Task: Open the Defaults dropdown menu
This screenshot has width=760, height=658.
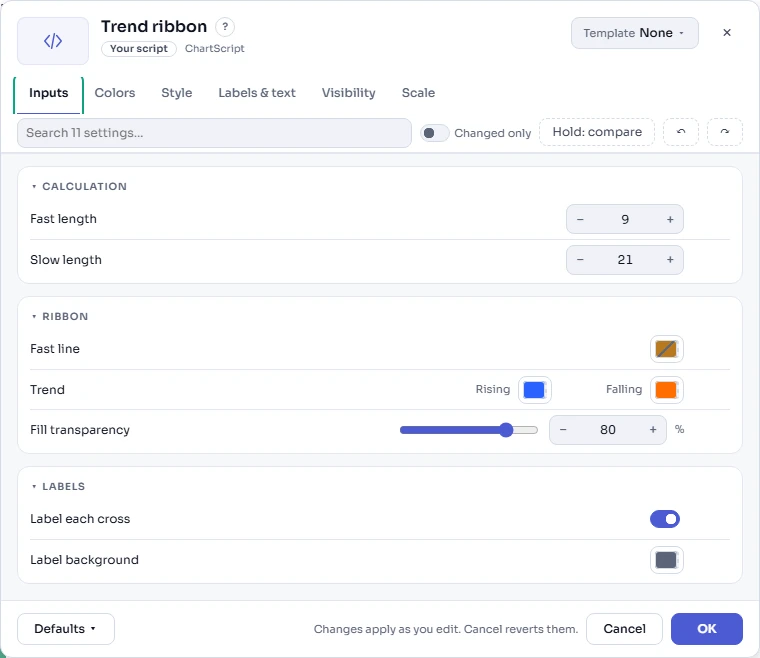Action: point(66,629)
